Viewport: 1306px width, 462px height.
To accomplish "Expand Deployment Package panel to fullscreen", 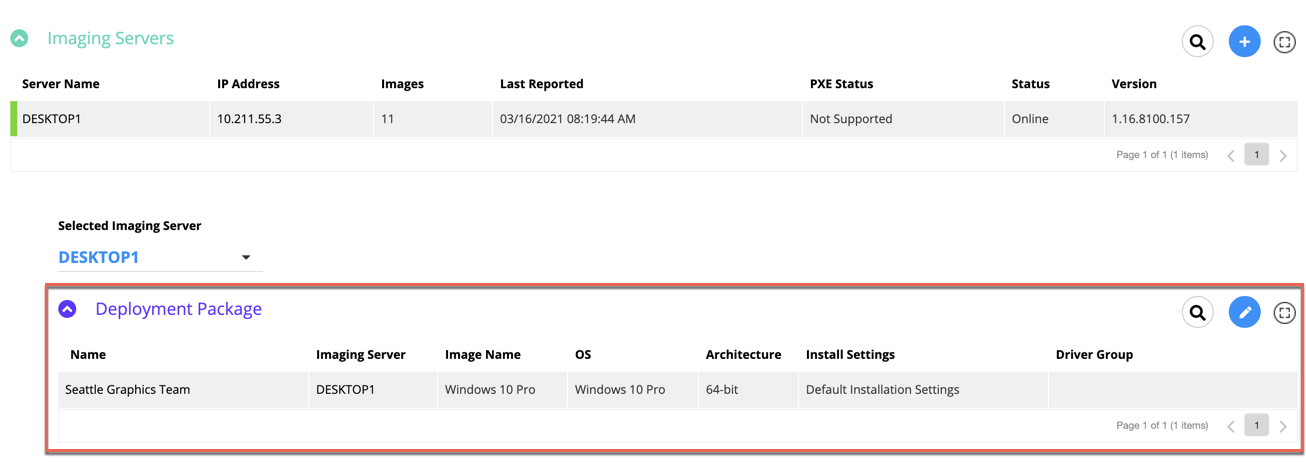I will pyautogui.click(x=1285, y=313).
